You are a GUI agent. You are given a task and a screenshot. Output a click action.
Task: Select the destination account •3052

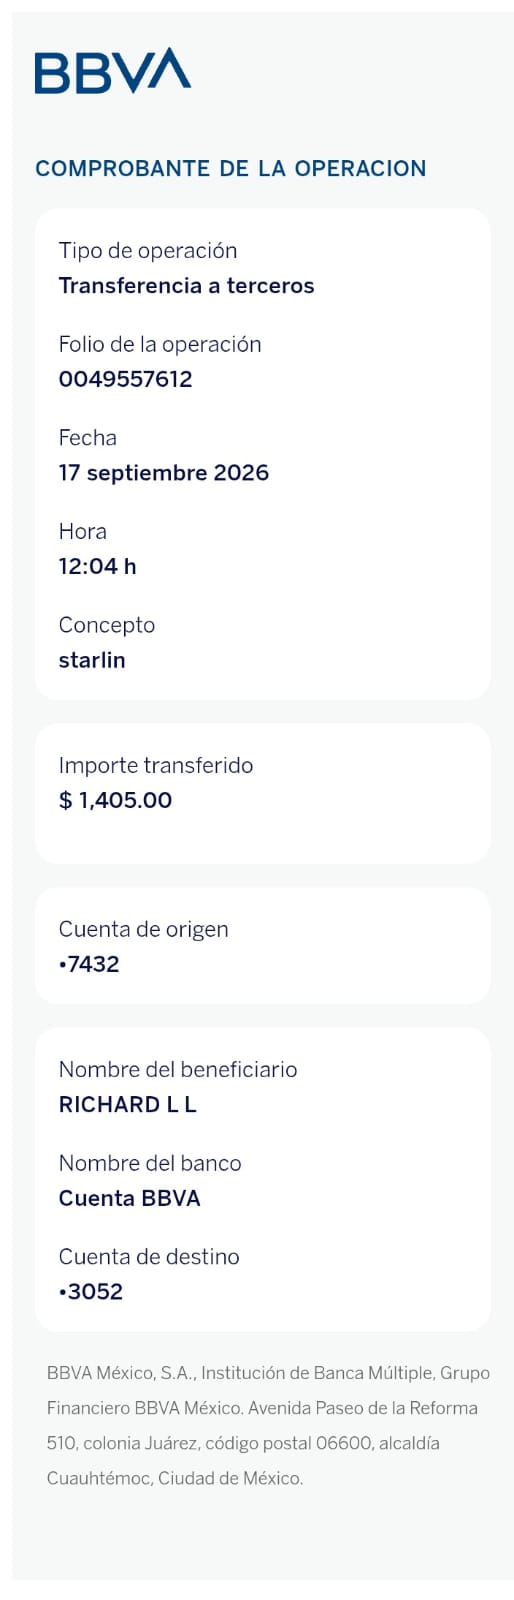coord(91,1291)
